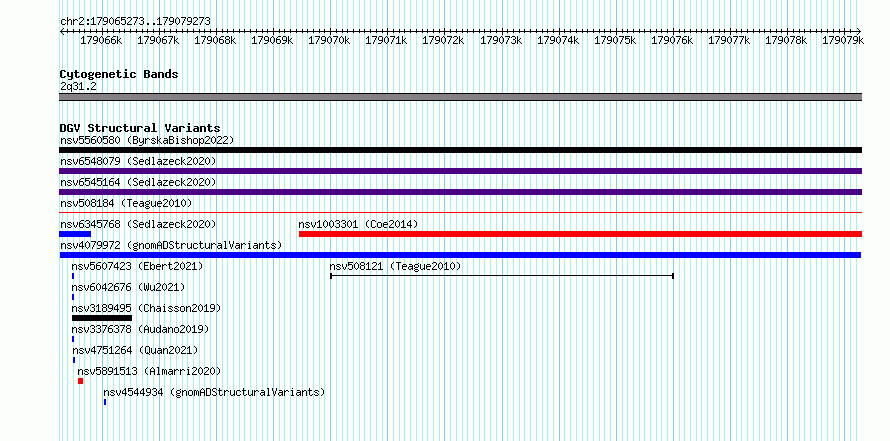Click the thin red nsv508184 variant line
This screenshot has height=441, width=890.
pyautogui.click(x=460, y=213)
